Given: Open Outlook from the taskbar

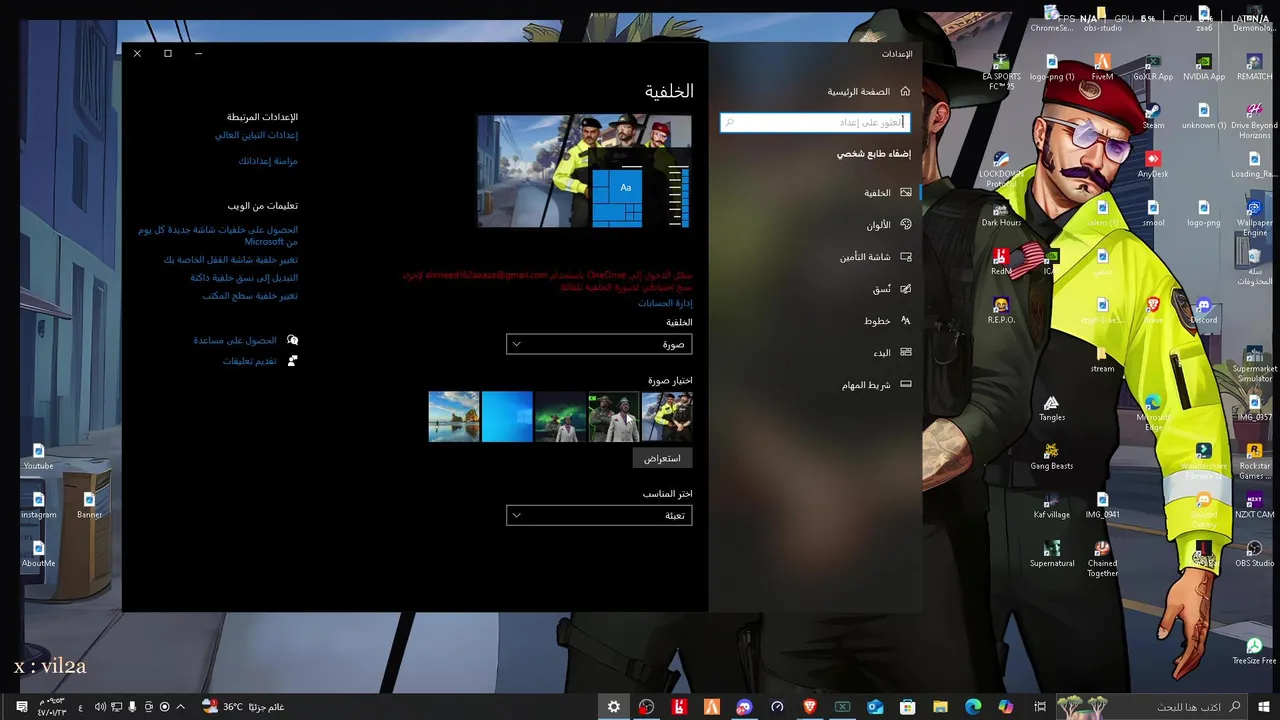Looking at the screenshot, I should pos(875,707).
